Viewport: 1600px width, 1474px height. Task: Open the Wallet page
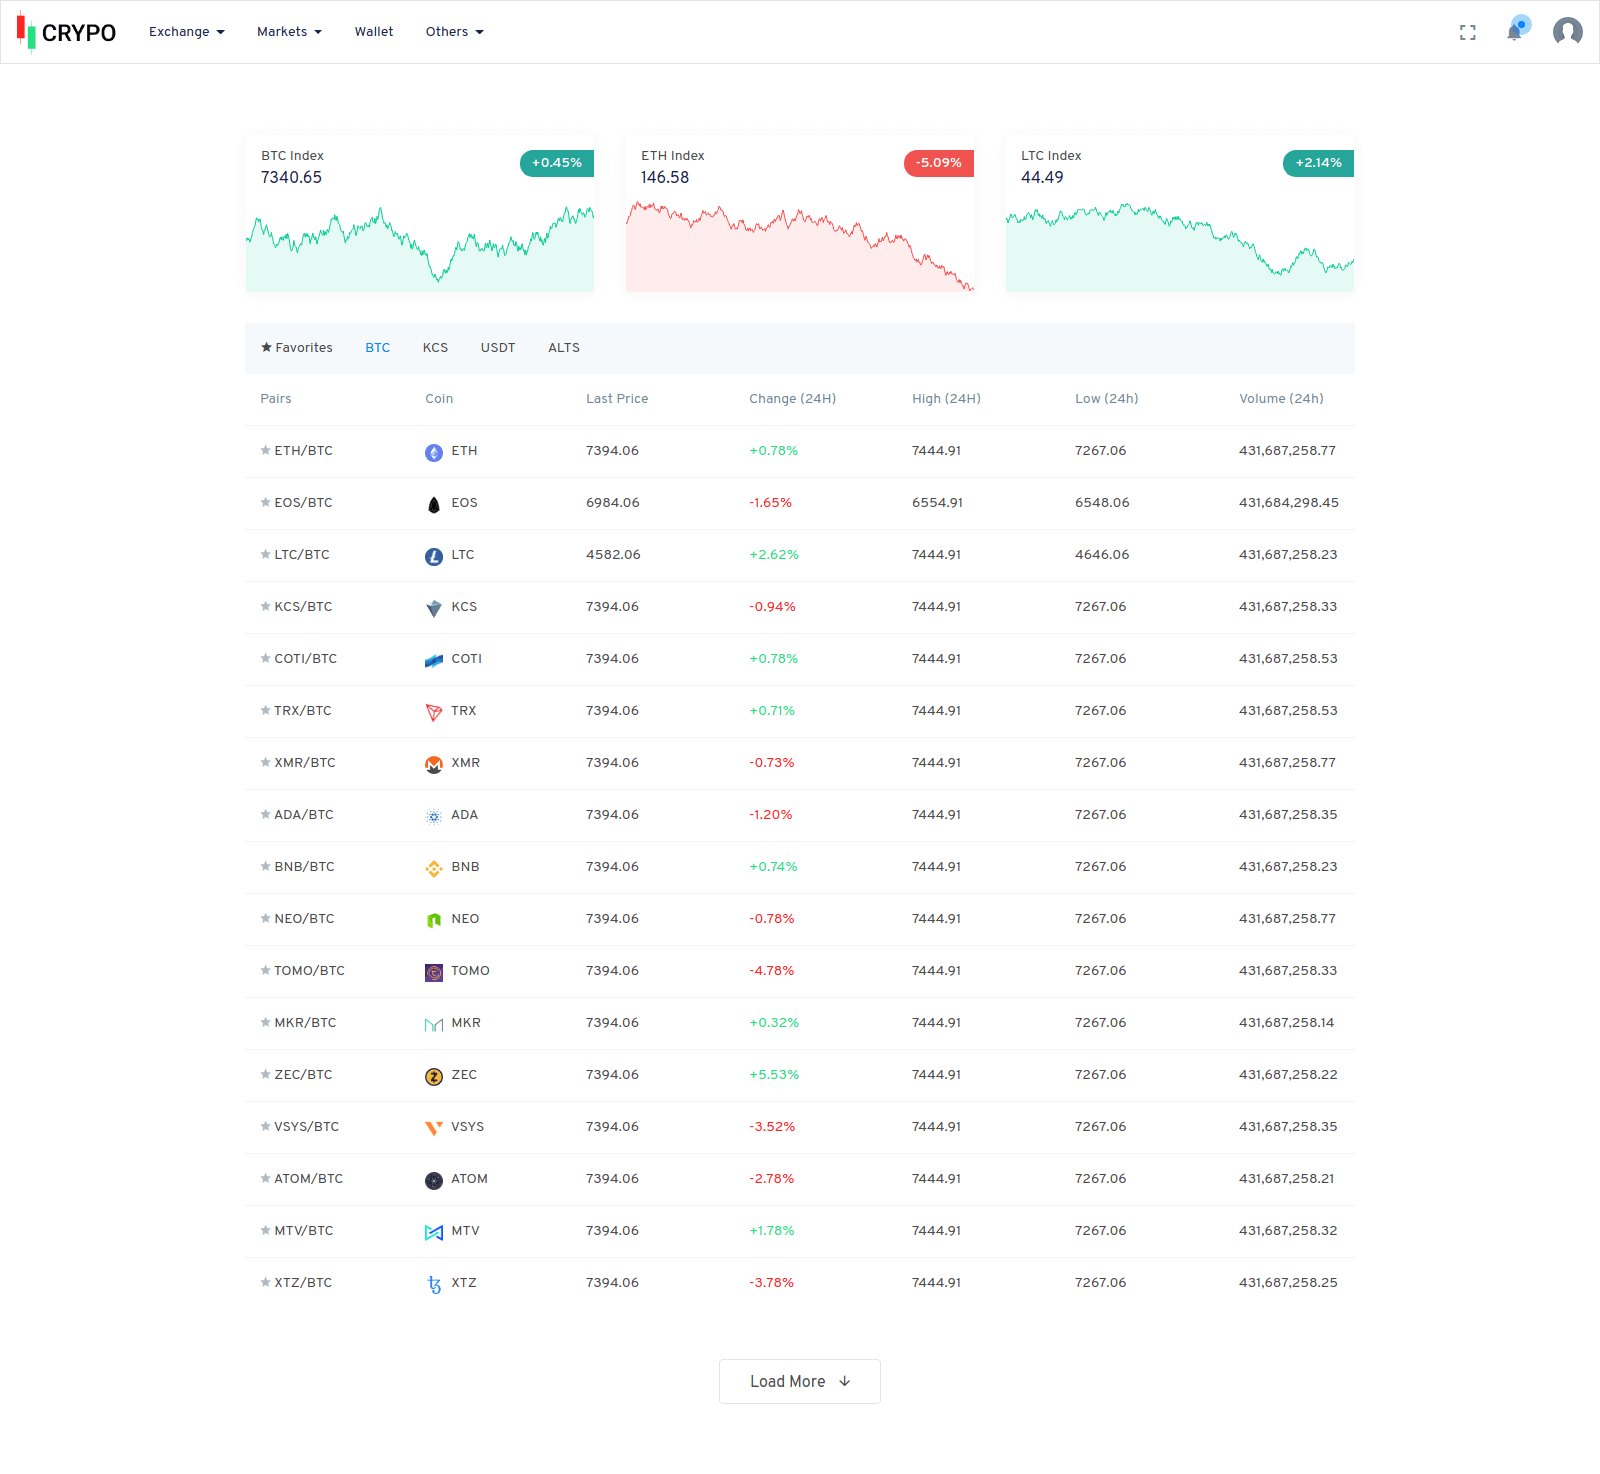coord(374,32)
